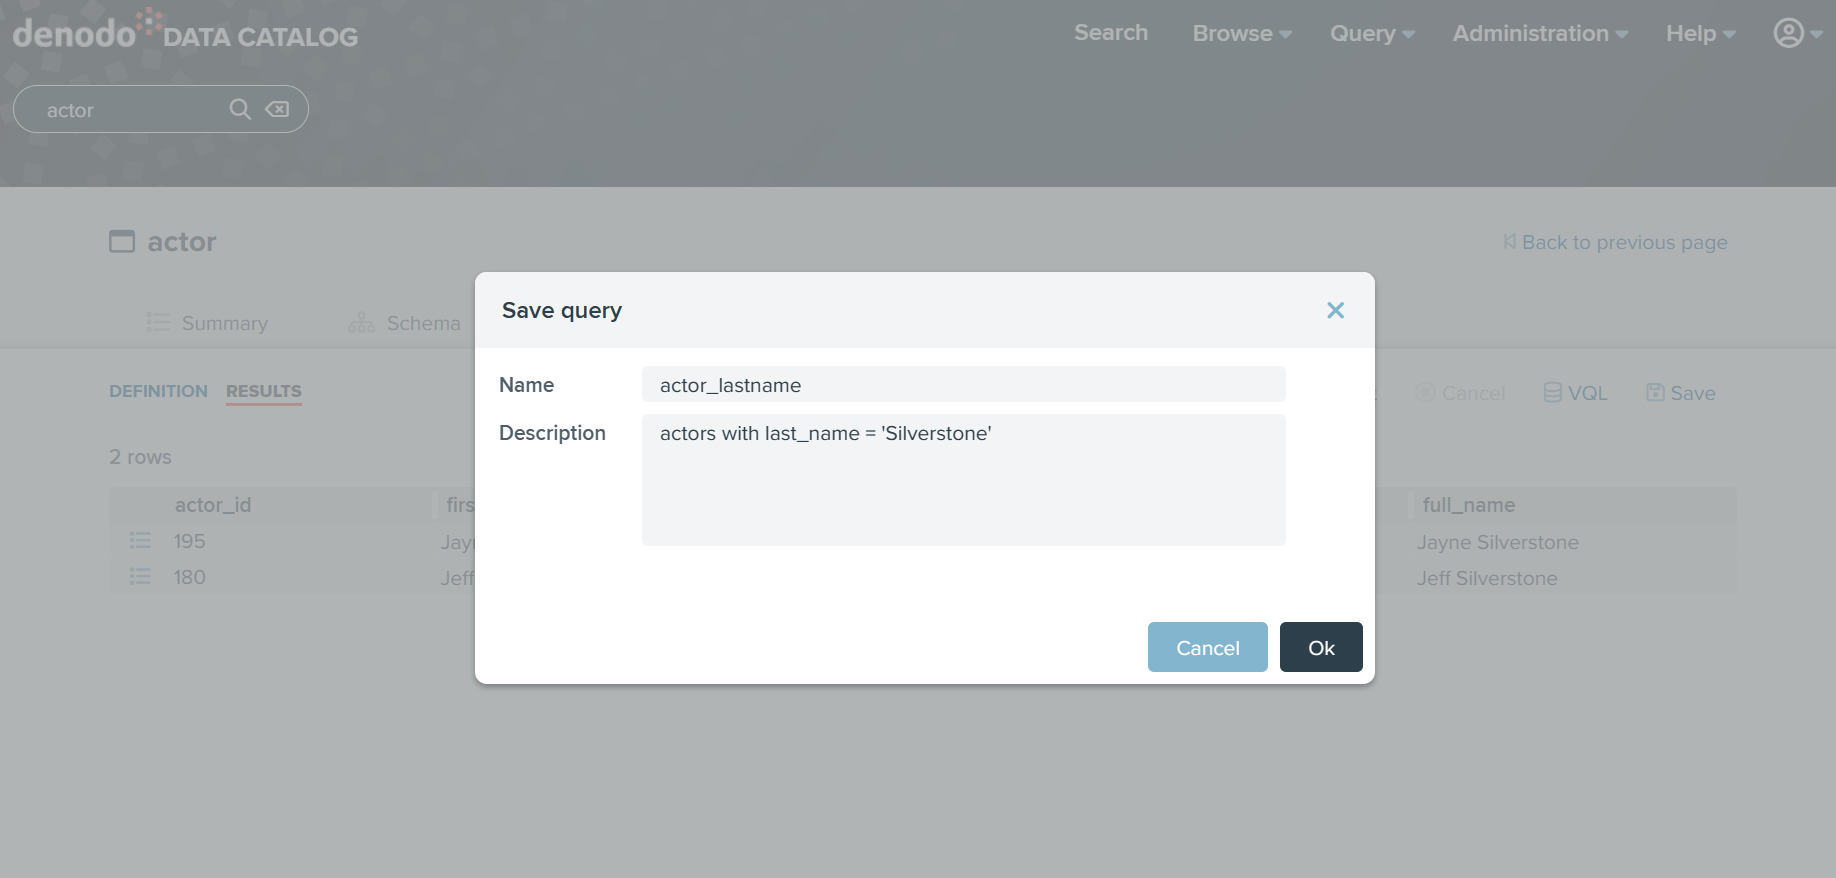Click the actor_id value 180
1836x878 pixels.
[x=189, y=577]
